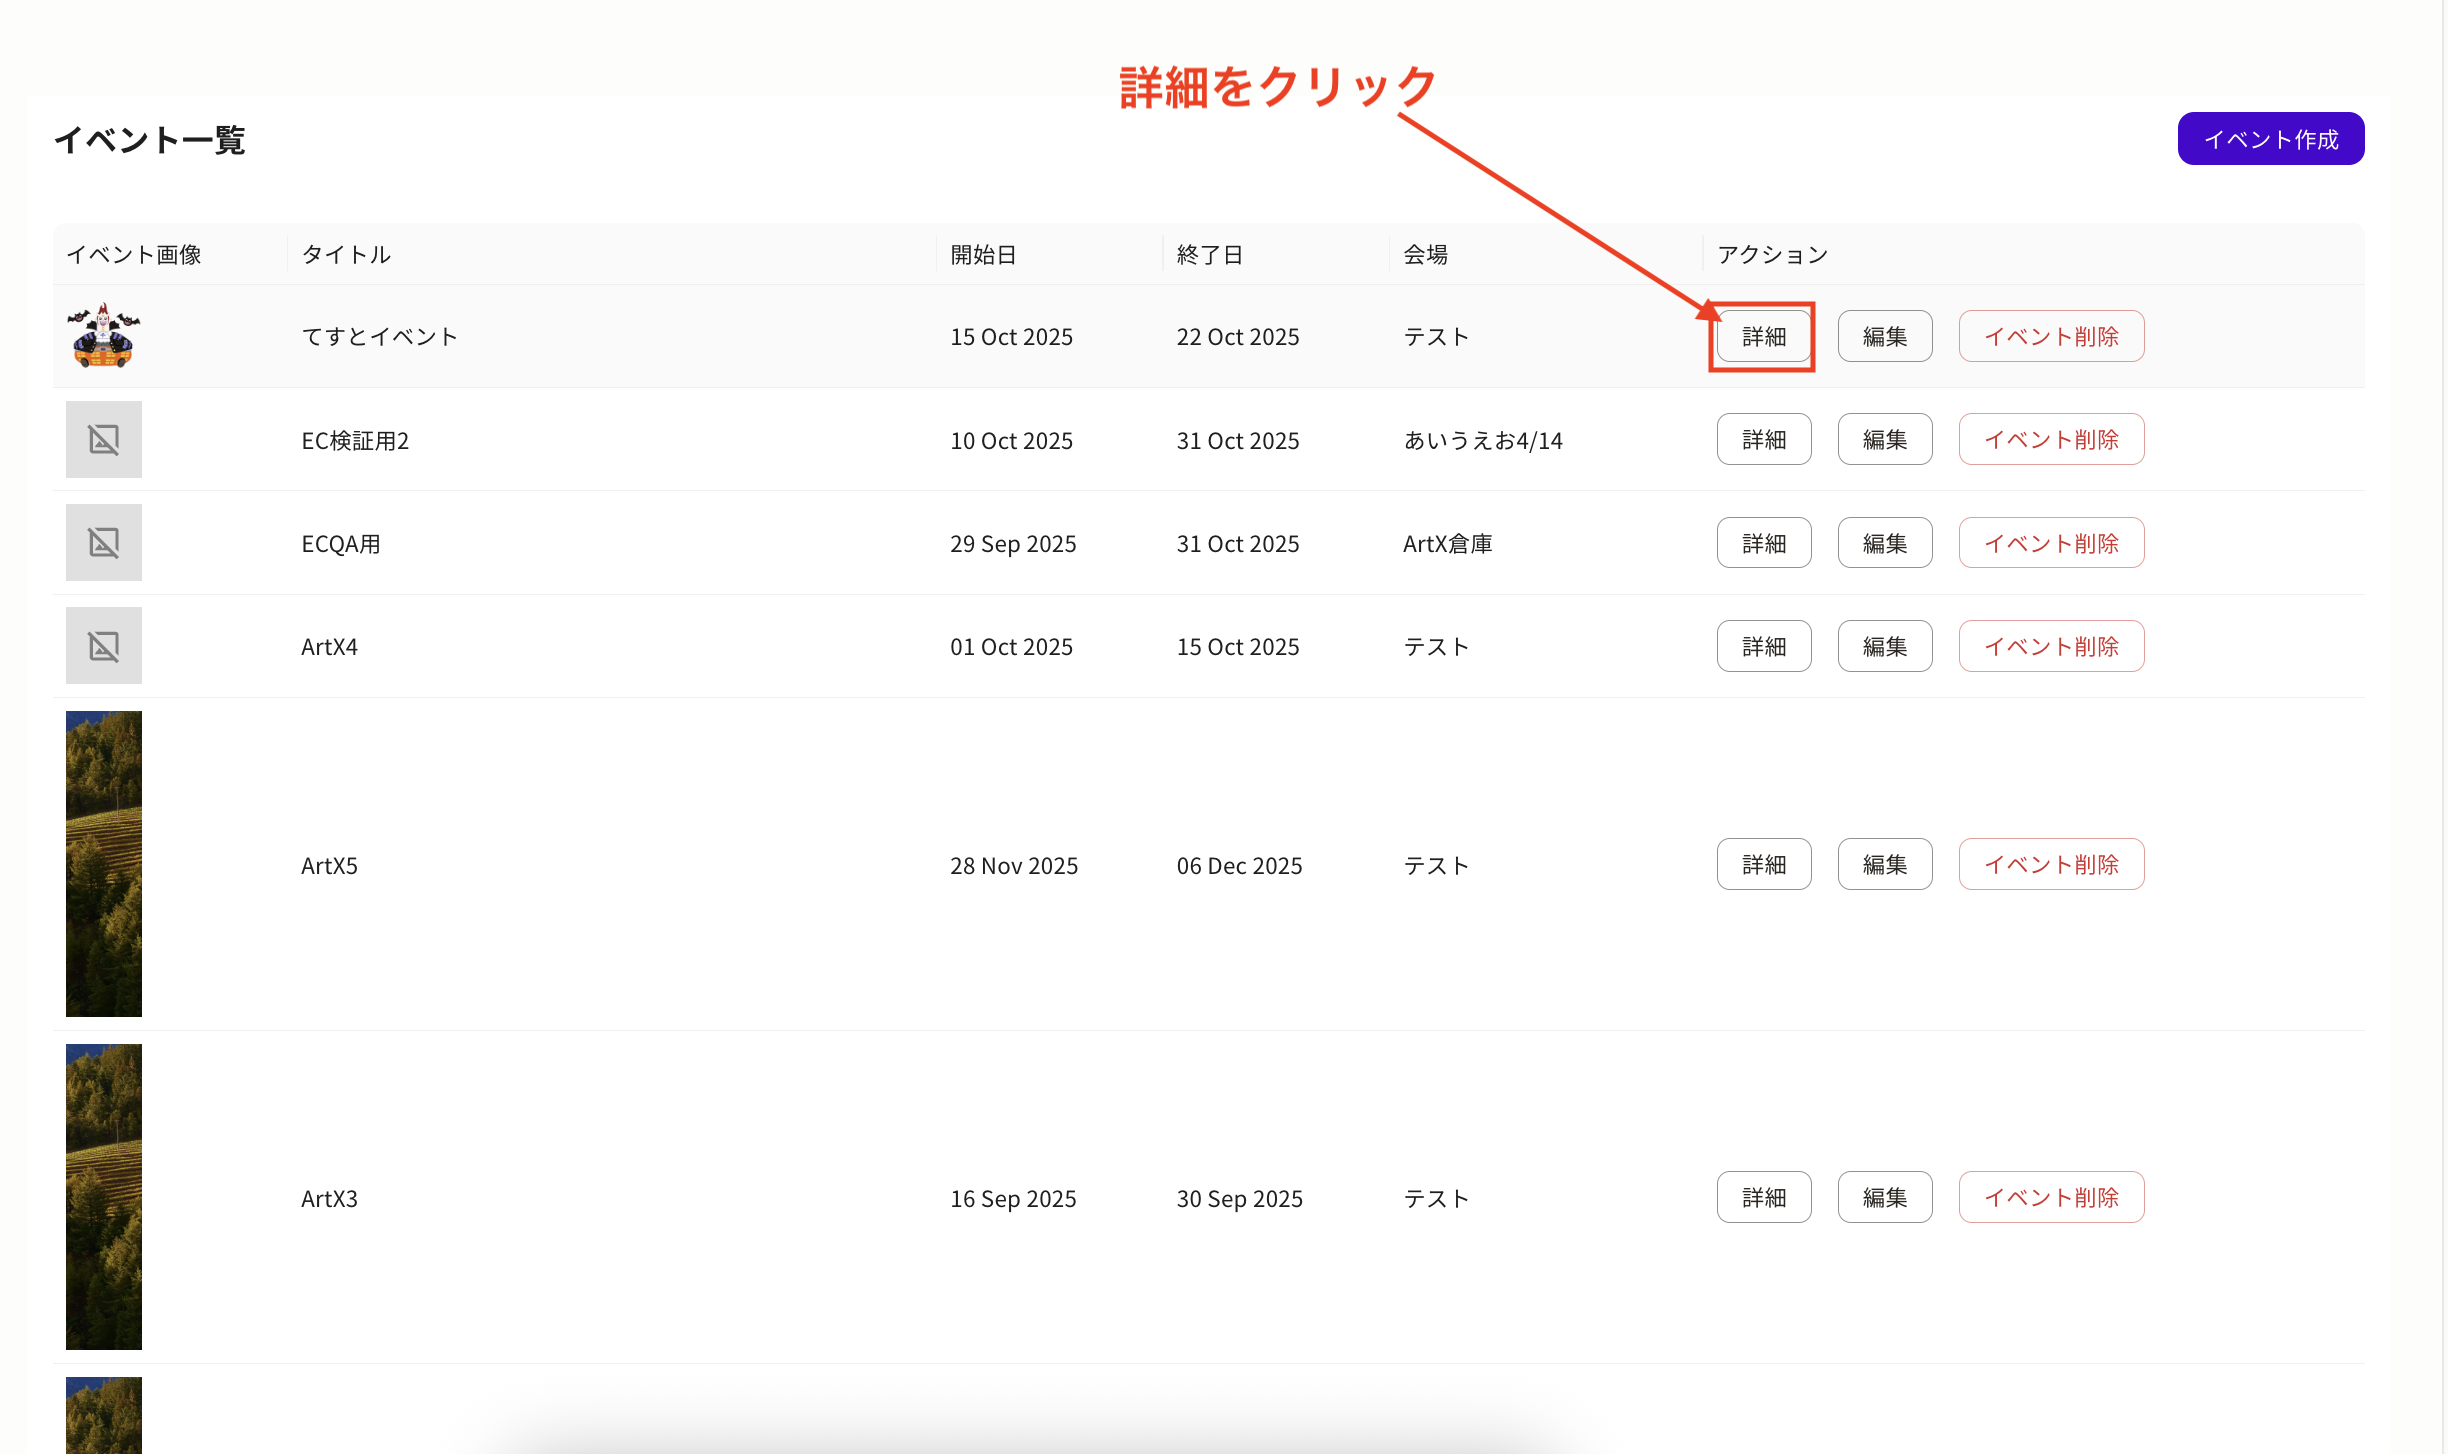Open 詳細 for ArtX4 event
This screenshot has width=2448, height=1454.
point(1763,646)
